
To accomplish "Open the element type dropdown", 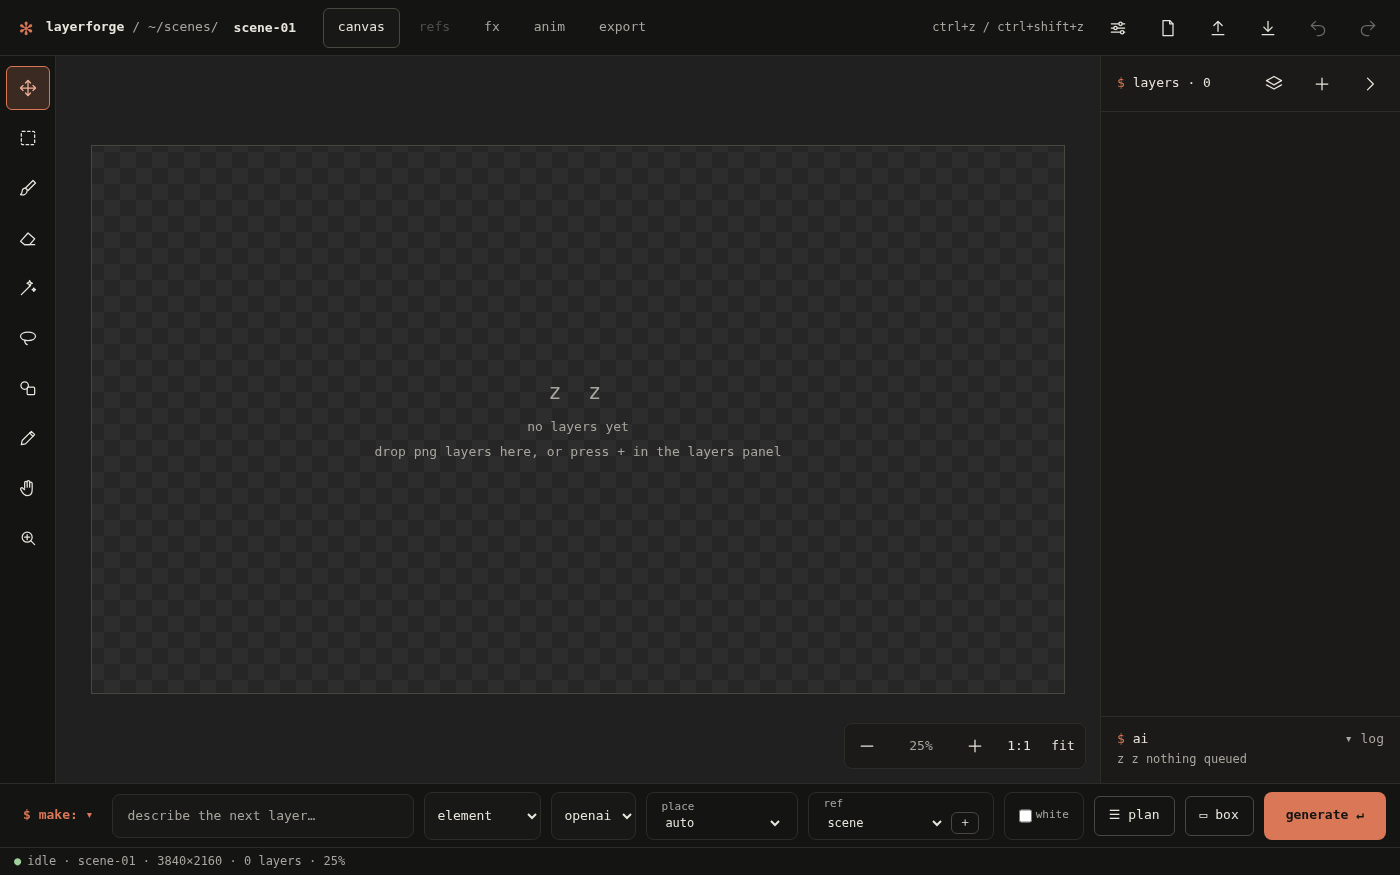I will point(482,816).
